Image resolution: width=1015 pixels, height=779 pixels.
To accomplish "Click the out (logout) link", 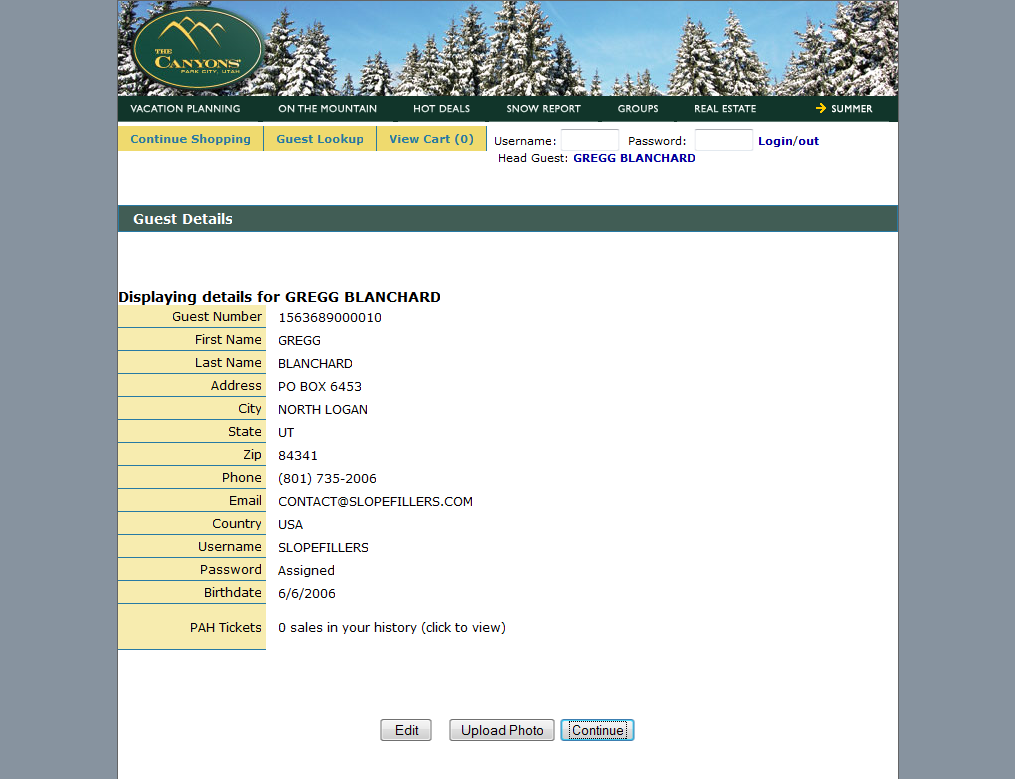I will pos(808,141).
